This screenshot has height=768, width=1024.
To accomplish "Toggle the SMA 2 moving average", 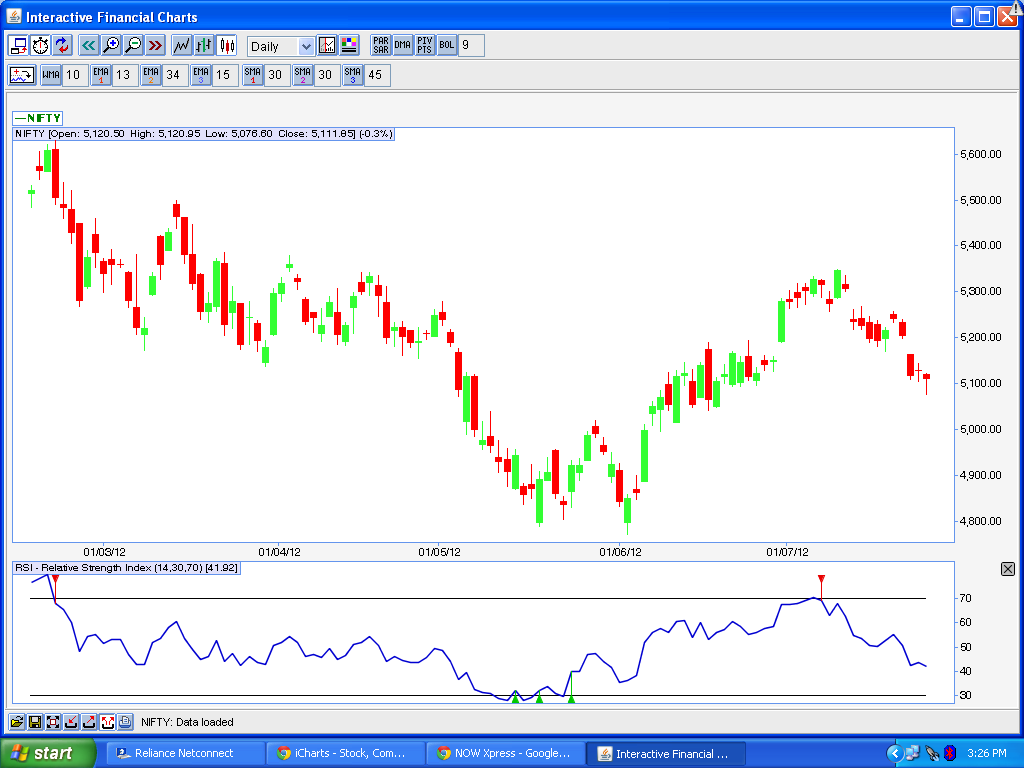I will tap(302, 75).
